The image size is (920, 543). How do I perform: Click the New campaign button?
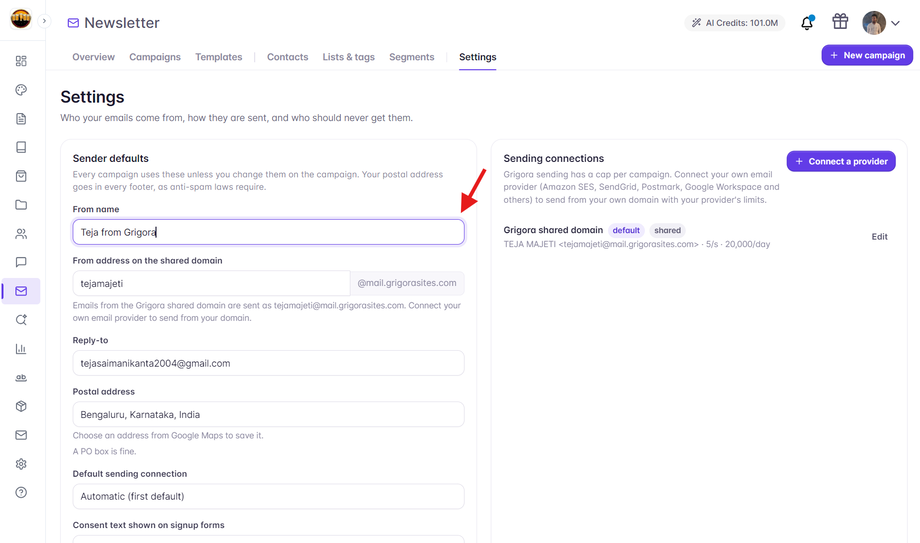(x=867, y=55)
